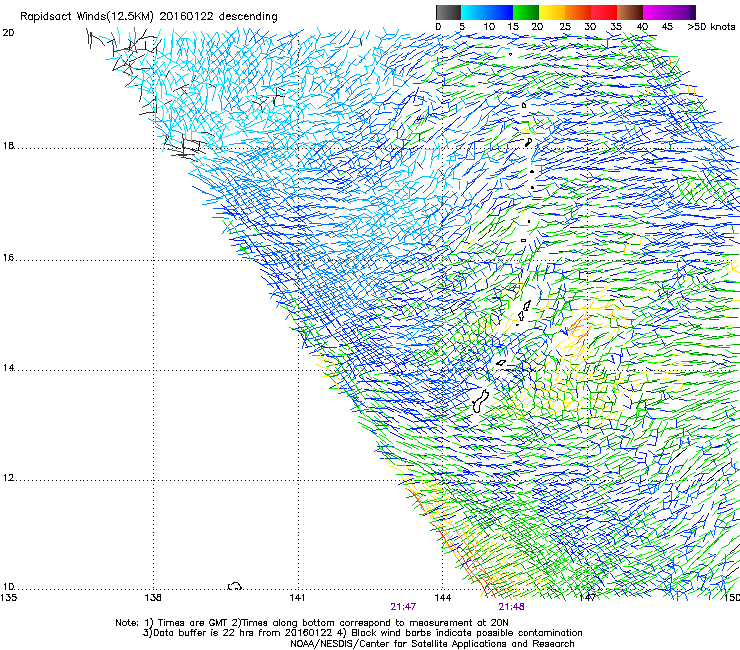Click longitude label '141' on bottom axis
740x650 pixels.
297,598
